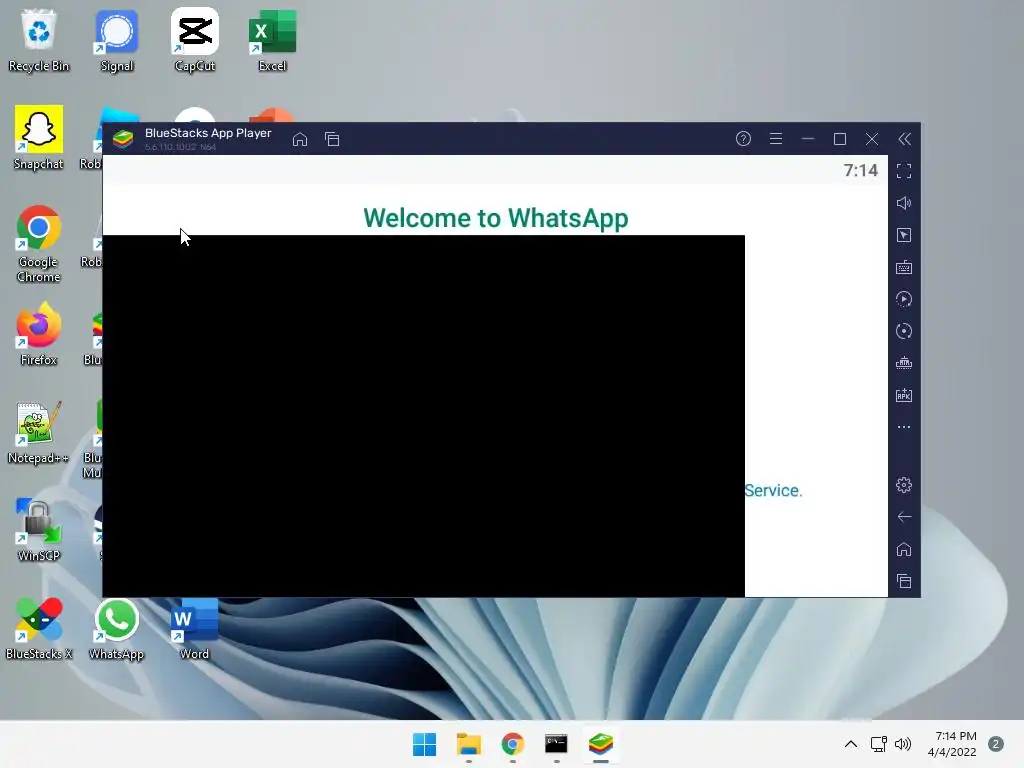Open the Excel desktop shortcut
The height and width of the screenshot is (768, 1024).
pos(272,40)
